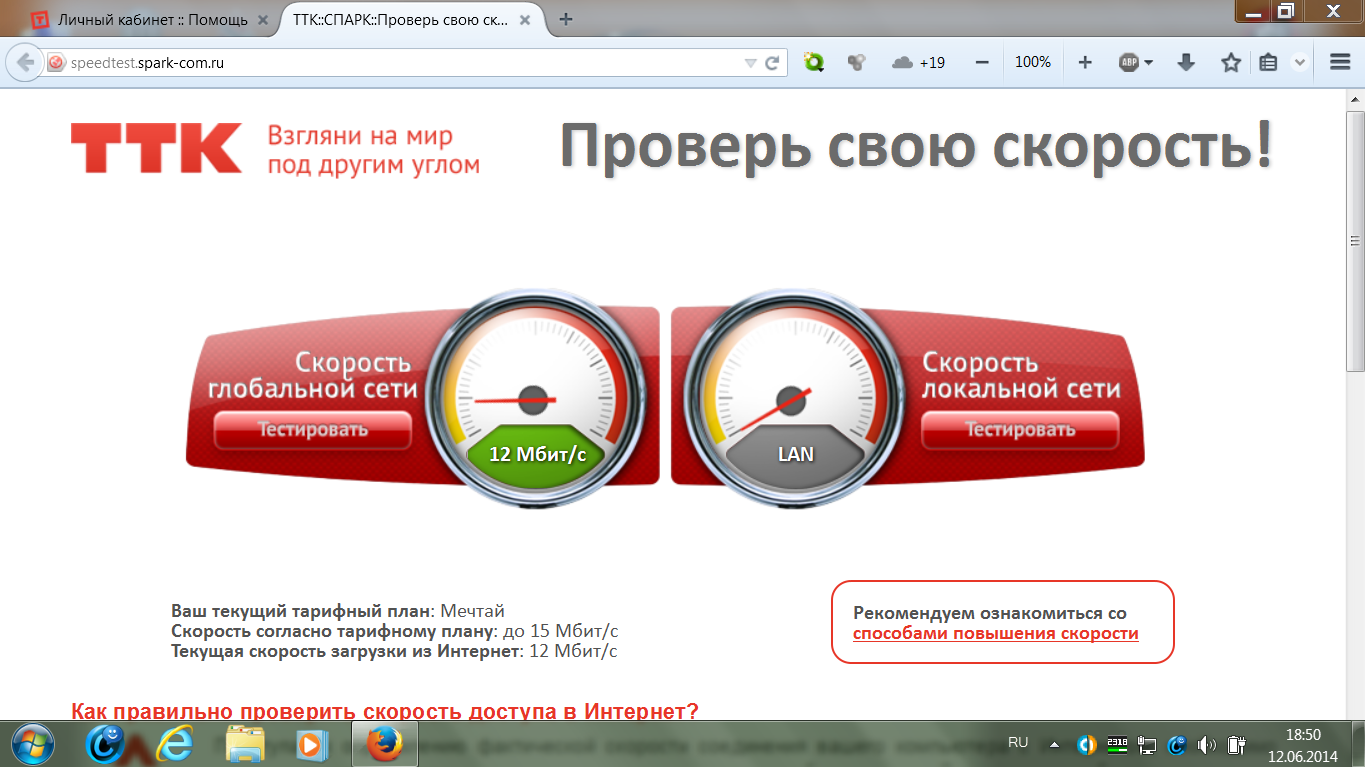Viewport: 1365px width, 767px height.
Task: Bookmark this page with the star
Action: tap(1231, 62)
